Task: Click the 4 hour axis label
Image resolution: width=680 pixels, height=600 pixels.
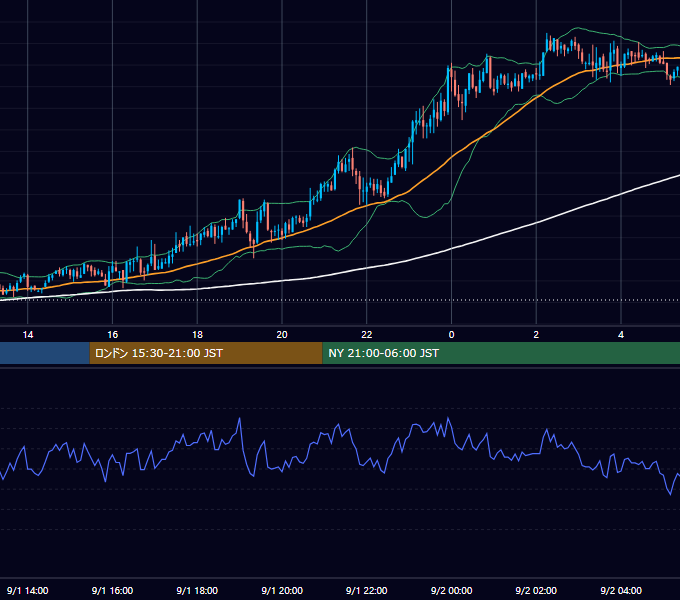Action: [621, 335]
